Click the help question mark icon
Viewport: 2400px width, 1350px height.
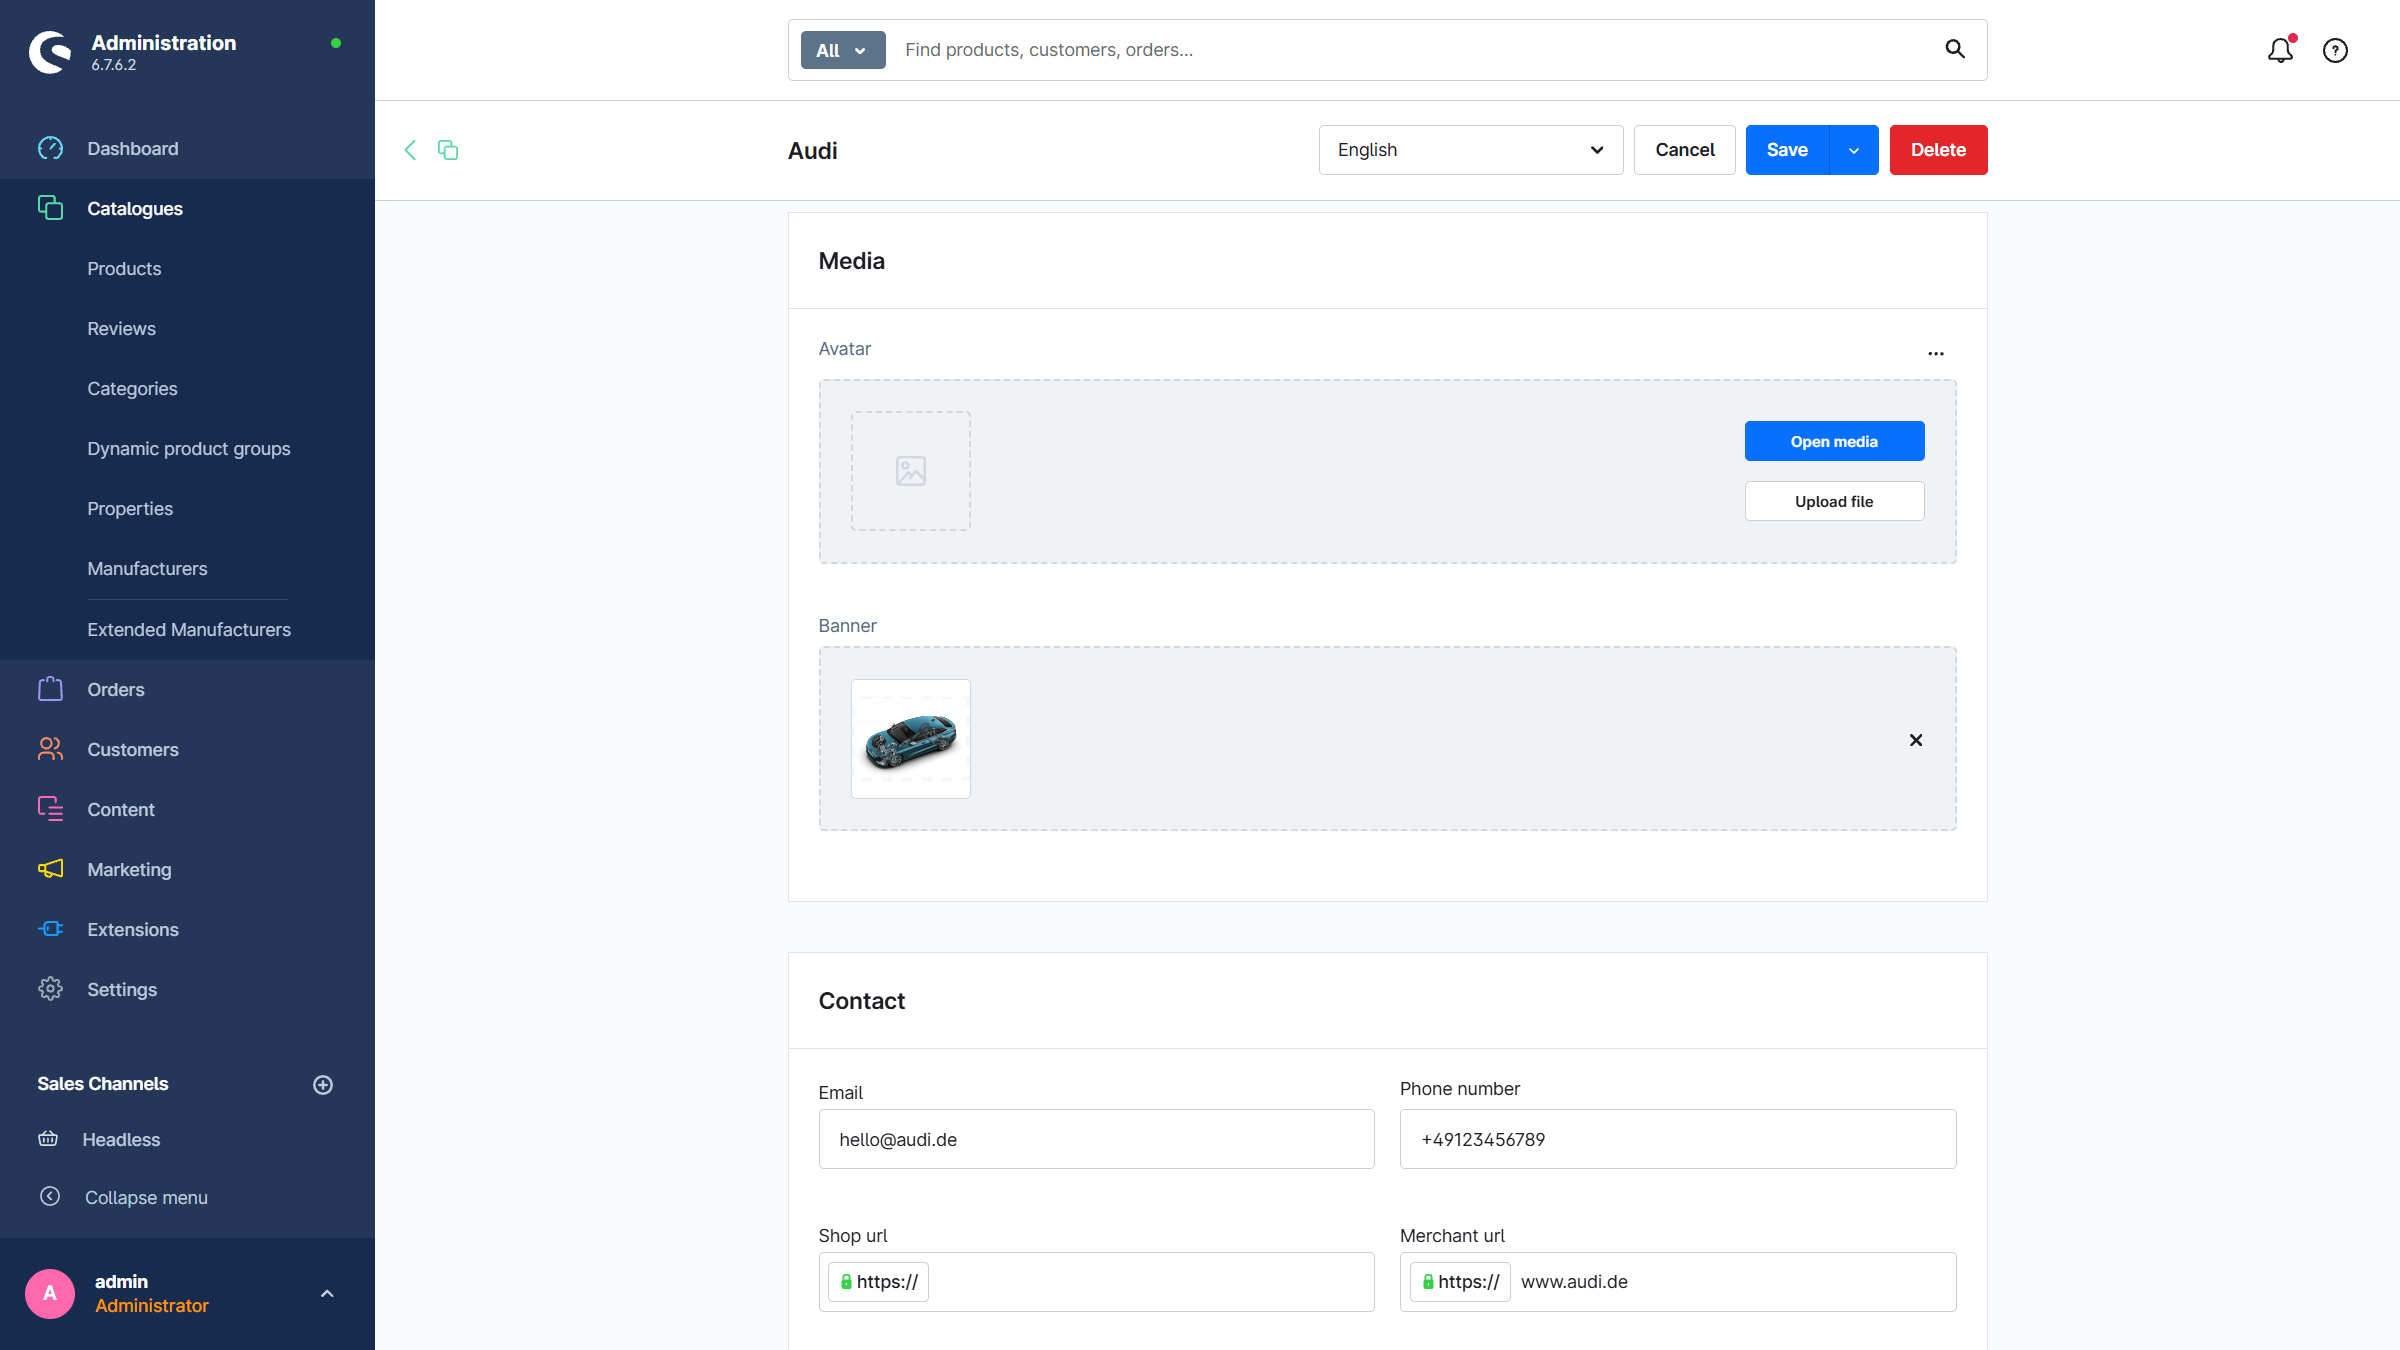click(x=2335, y=50)
